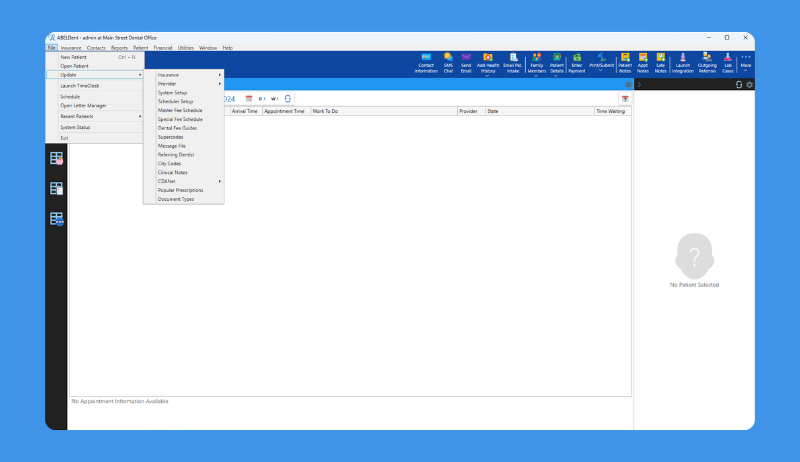
Task: Open Master Fee Schedule
Action: click(184, 110)
